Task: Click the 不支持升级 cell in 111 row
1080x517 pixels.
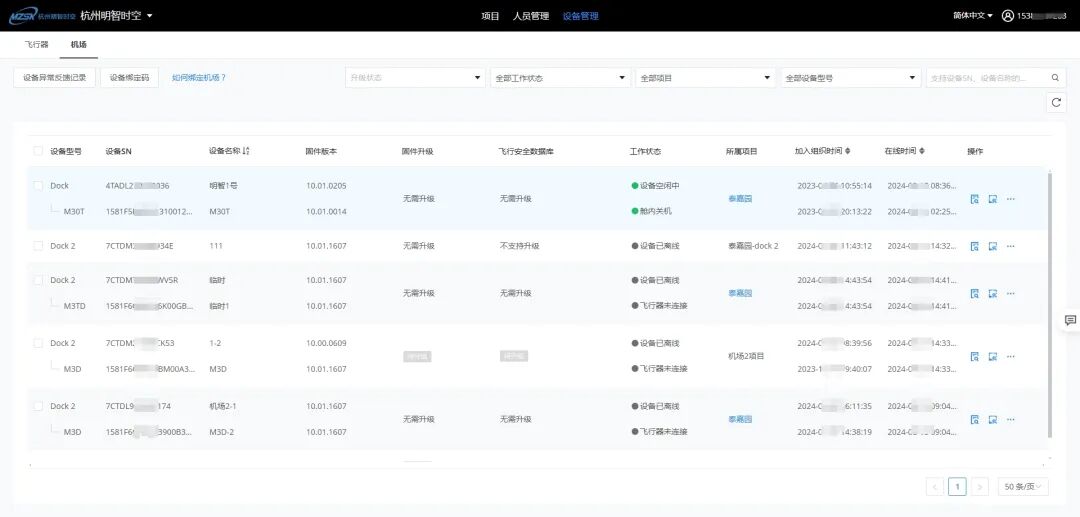Action: coord(519,246)
